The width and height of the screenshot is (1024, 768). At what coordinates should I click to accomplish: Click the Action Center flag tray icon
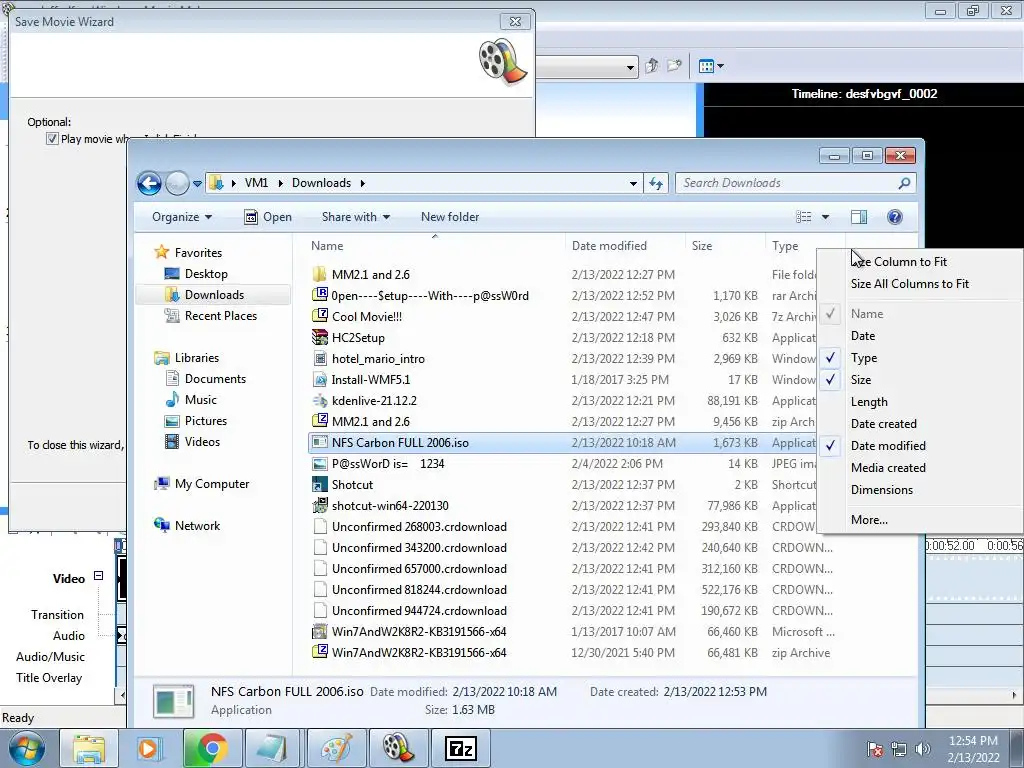(x=875, y=749)
